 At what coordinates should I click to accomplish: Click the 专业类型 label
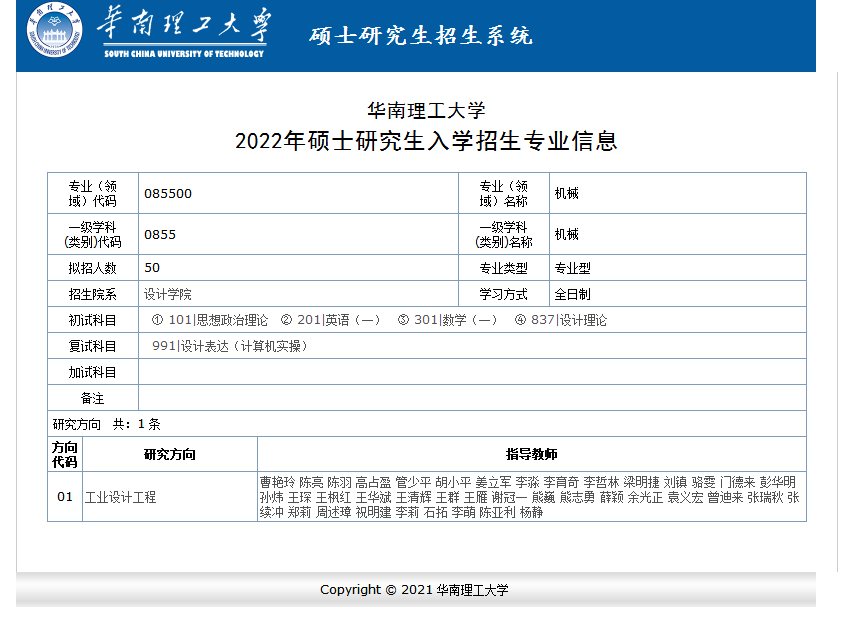point(503,268)
